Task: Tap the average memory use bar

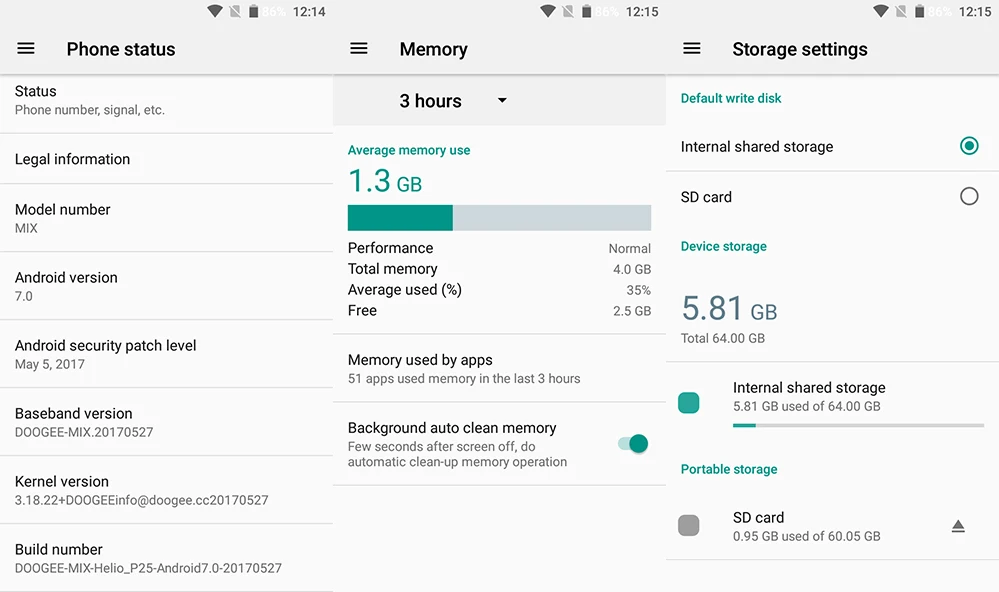Action: pos(500,218)
